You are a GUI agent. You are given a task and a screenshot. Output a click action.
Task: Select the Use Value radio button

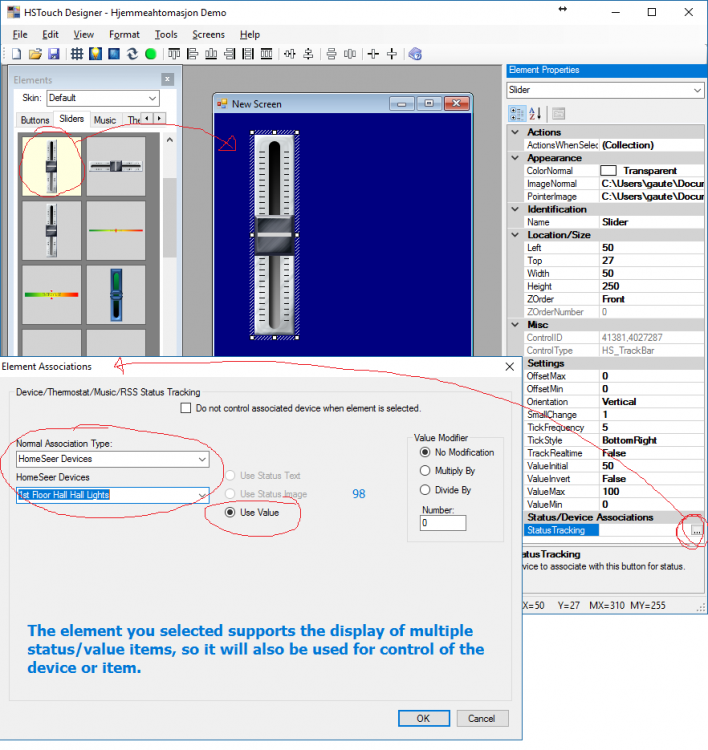pyautogui.click(x=231, y=513)
